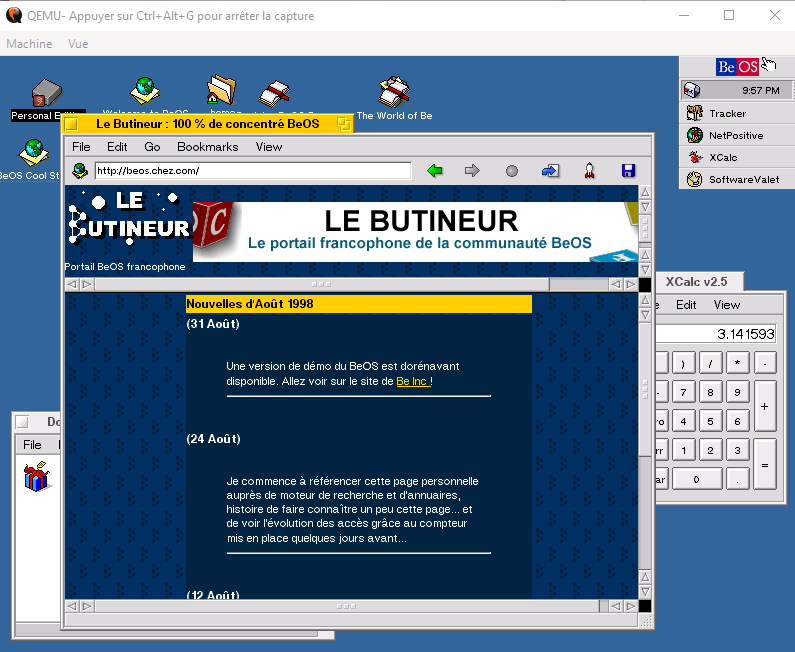Open the Bookmarks menu
This screenshot has height=652, width=795.
207,147
